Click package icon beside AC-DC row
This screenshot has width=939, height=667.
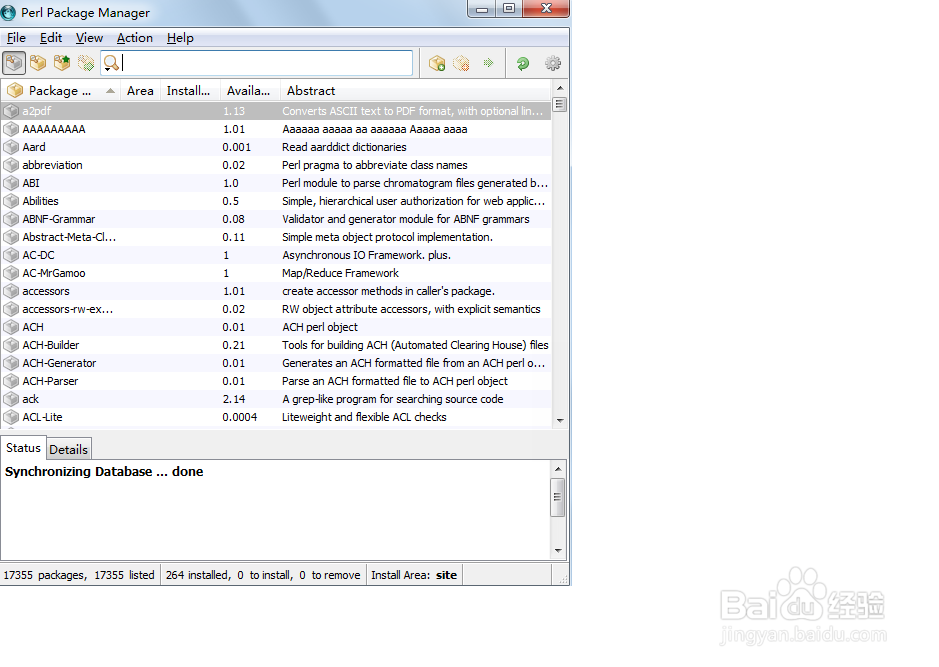click(x=11, y=255)
